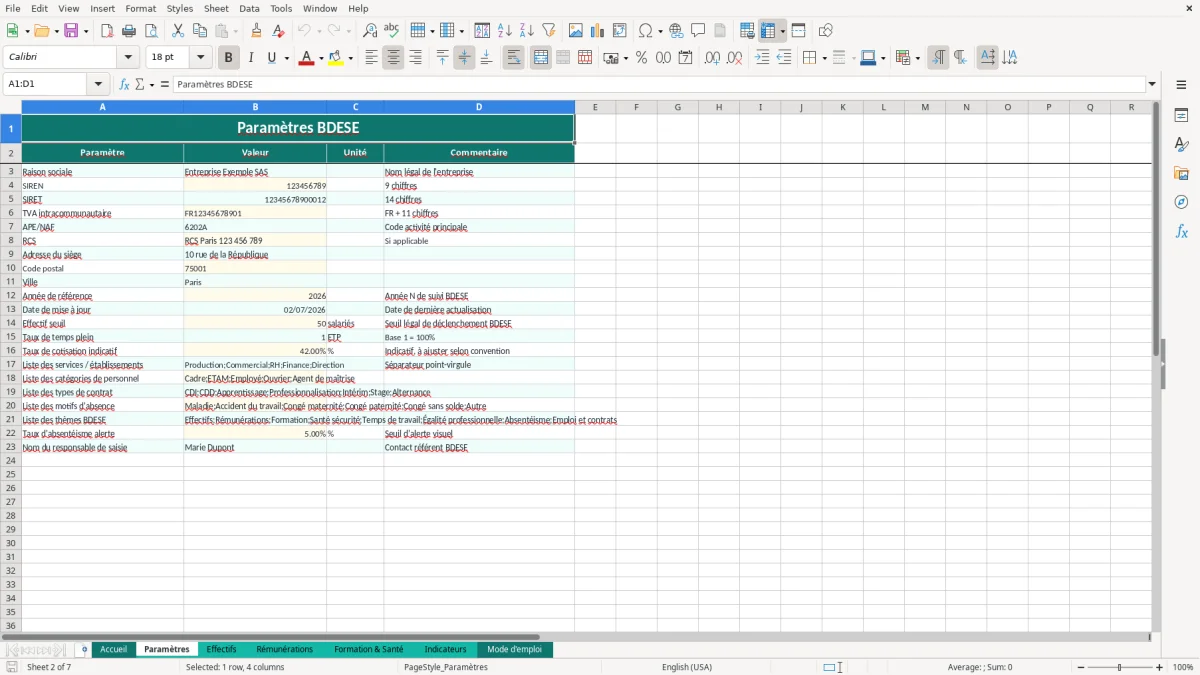Click the Print icon
The width and height of the screenshot is (1200, 675).
tap(128, 31)
